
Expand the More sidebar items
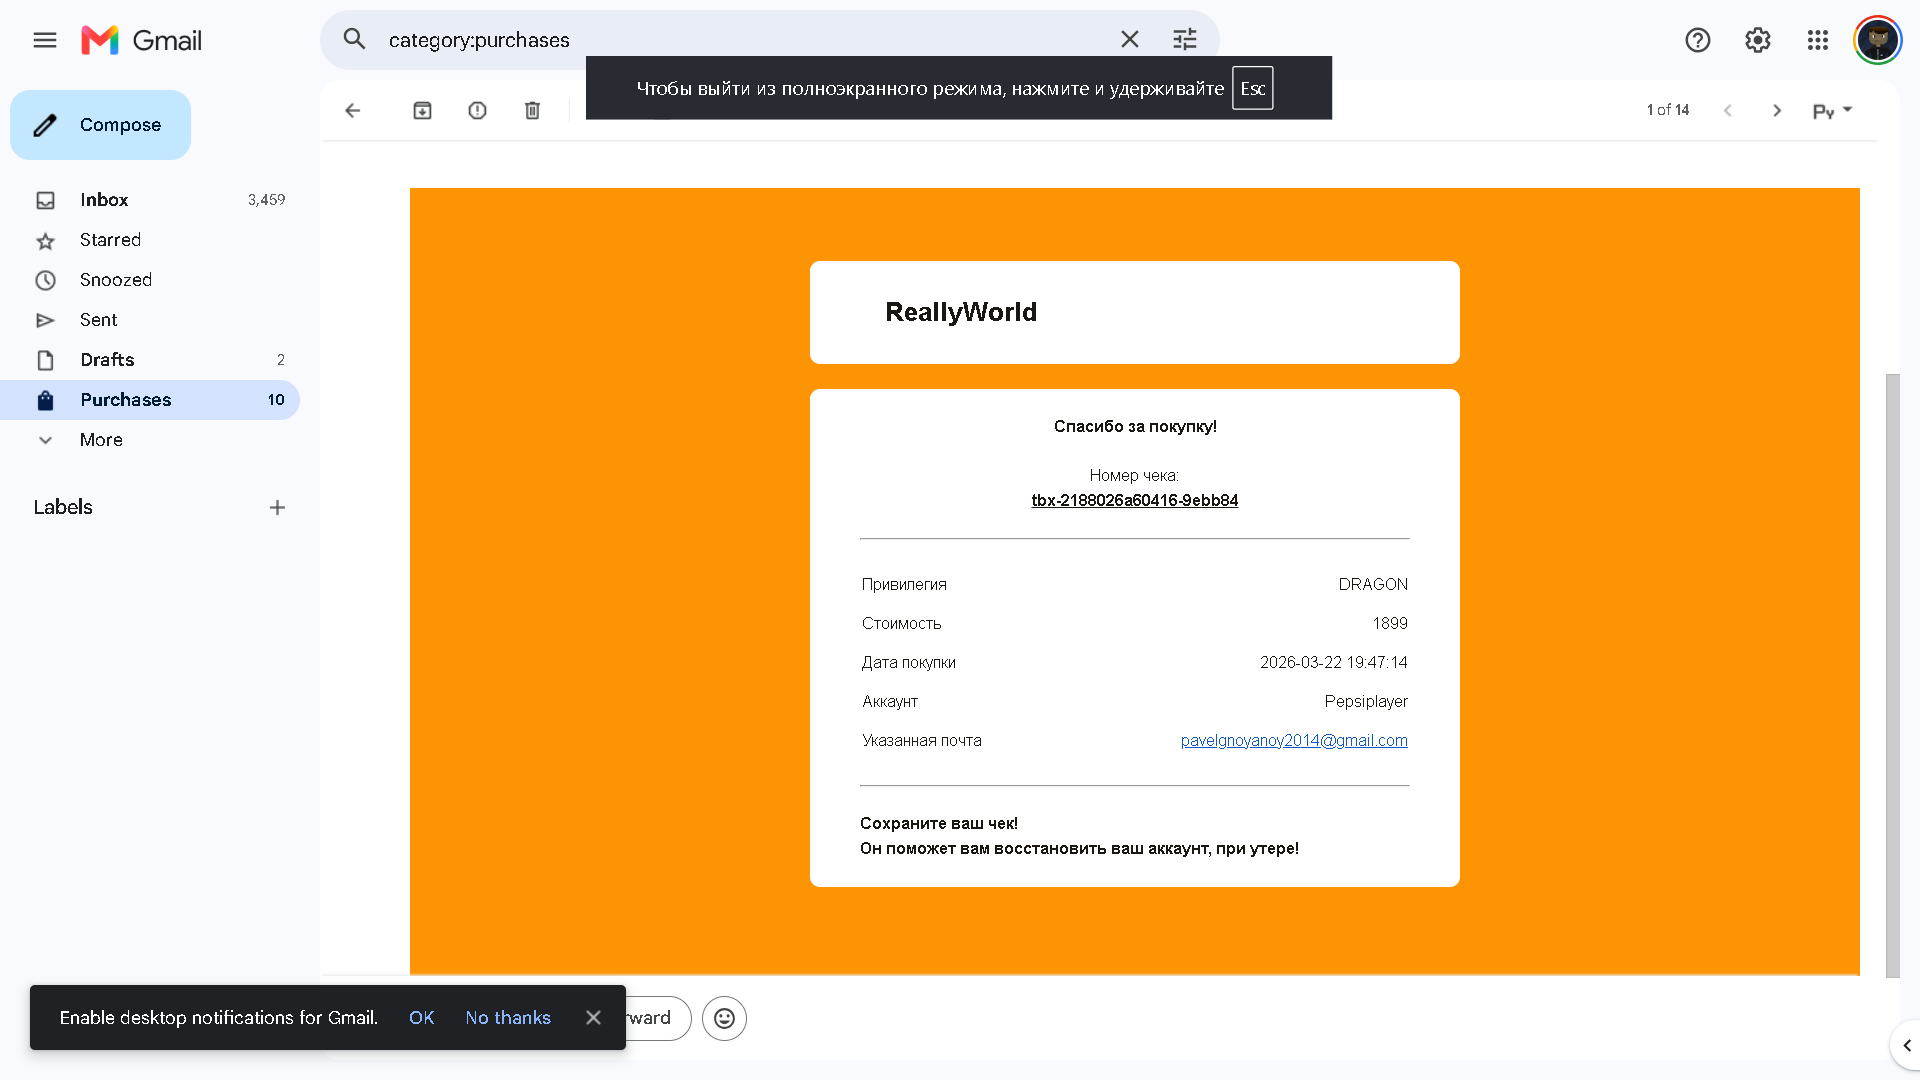pos(150,440)
